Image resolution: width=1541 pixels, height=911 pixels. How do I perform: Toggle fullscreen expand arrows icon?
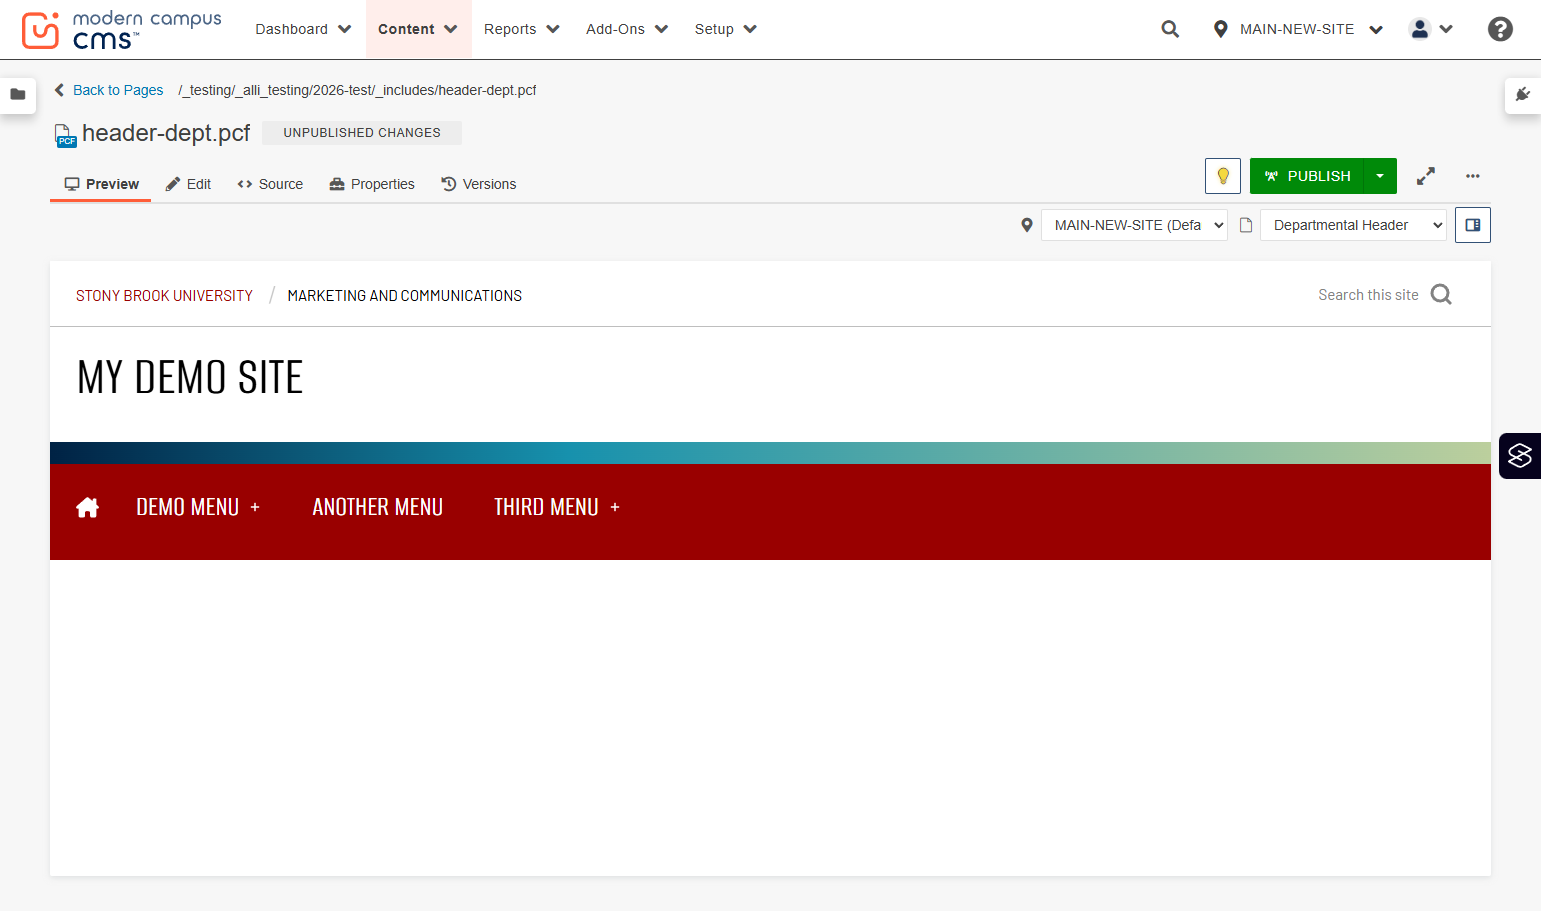1426,176
